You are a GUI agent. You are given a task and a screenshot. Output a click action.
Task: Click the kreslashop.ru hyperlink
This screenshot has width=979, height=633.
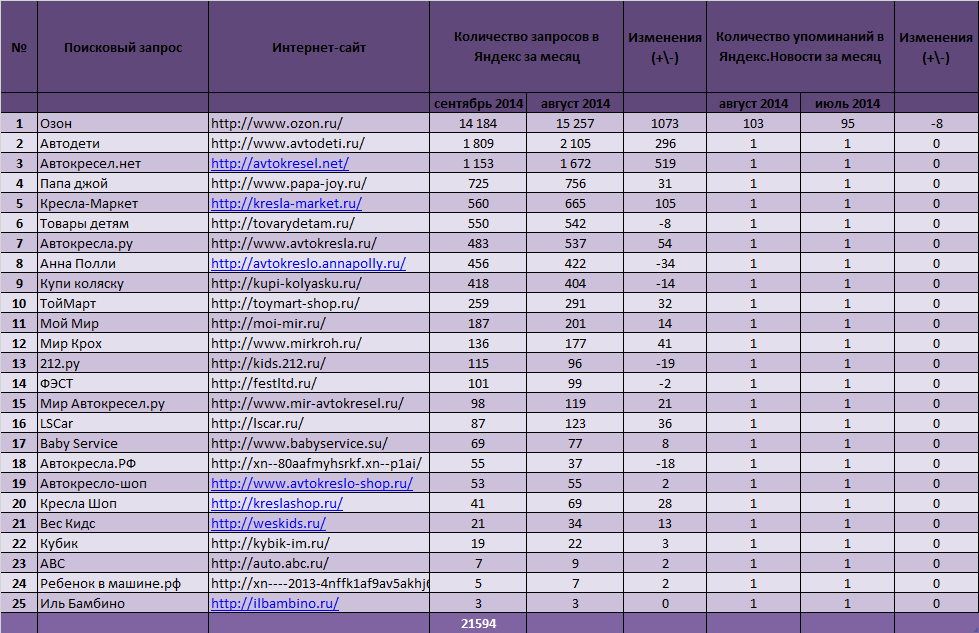click(x=277, y=503)
